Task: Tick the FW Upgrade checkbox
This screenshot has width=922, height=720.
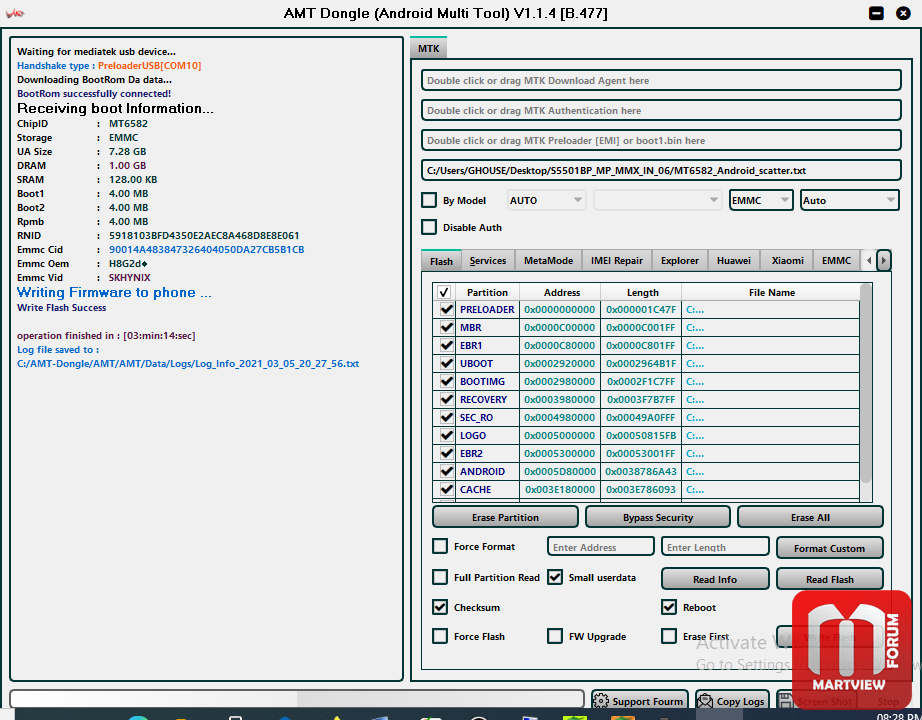Action: [x=554, y=636]
